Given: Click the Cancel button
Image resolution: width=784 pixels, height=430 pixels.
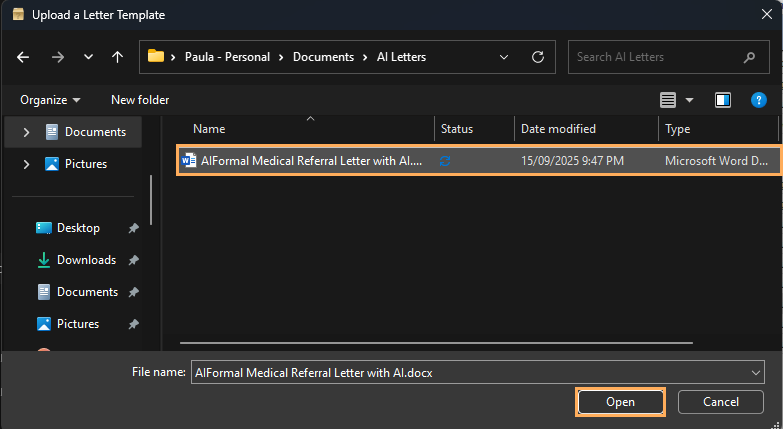Looking at the screenshot, I should click(720, 402).
